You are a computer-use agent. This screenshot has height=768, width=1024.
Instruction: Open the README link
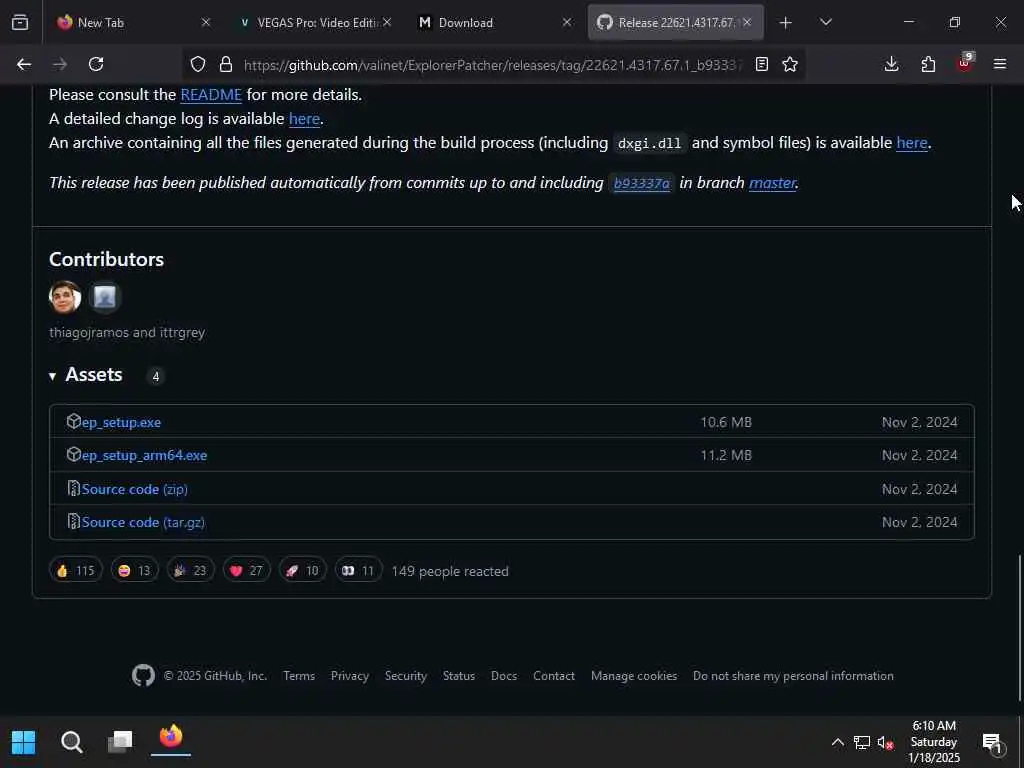click(x=211, y=95)
